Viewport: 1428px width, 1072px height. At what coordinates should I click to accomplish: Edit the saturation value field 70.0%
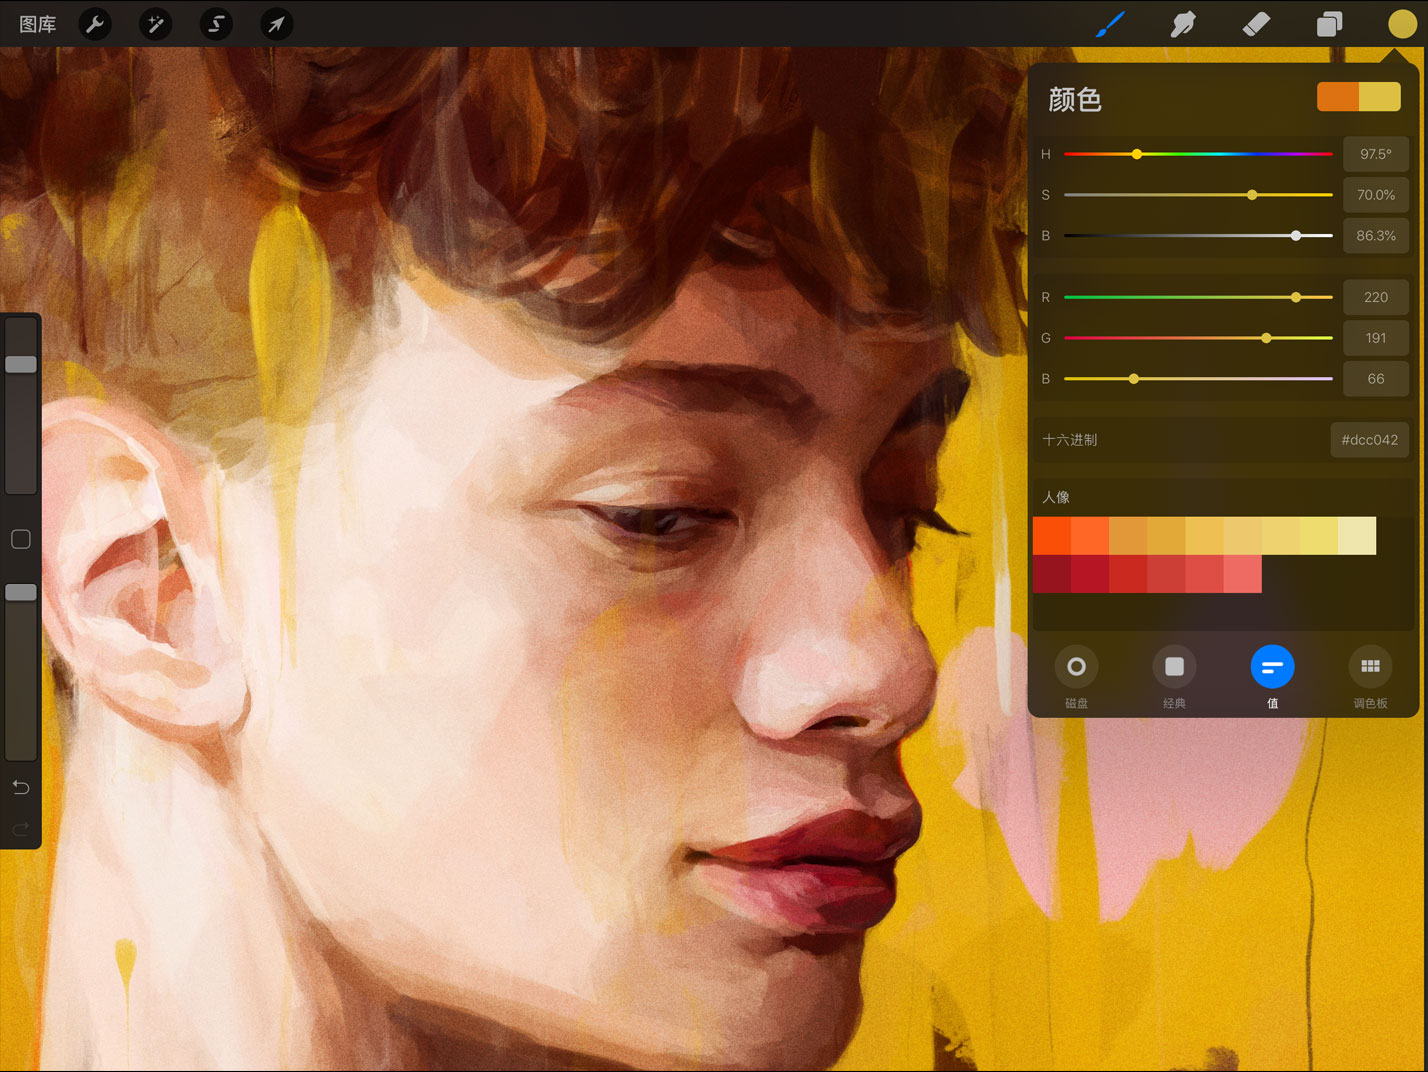(x=1376, y=195)
